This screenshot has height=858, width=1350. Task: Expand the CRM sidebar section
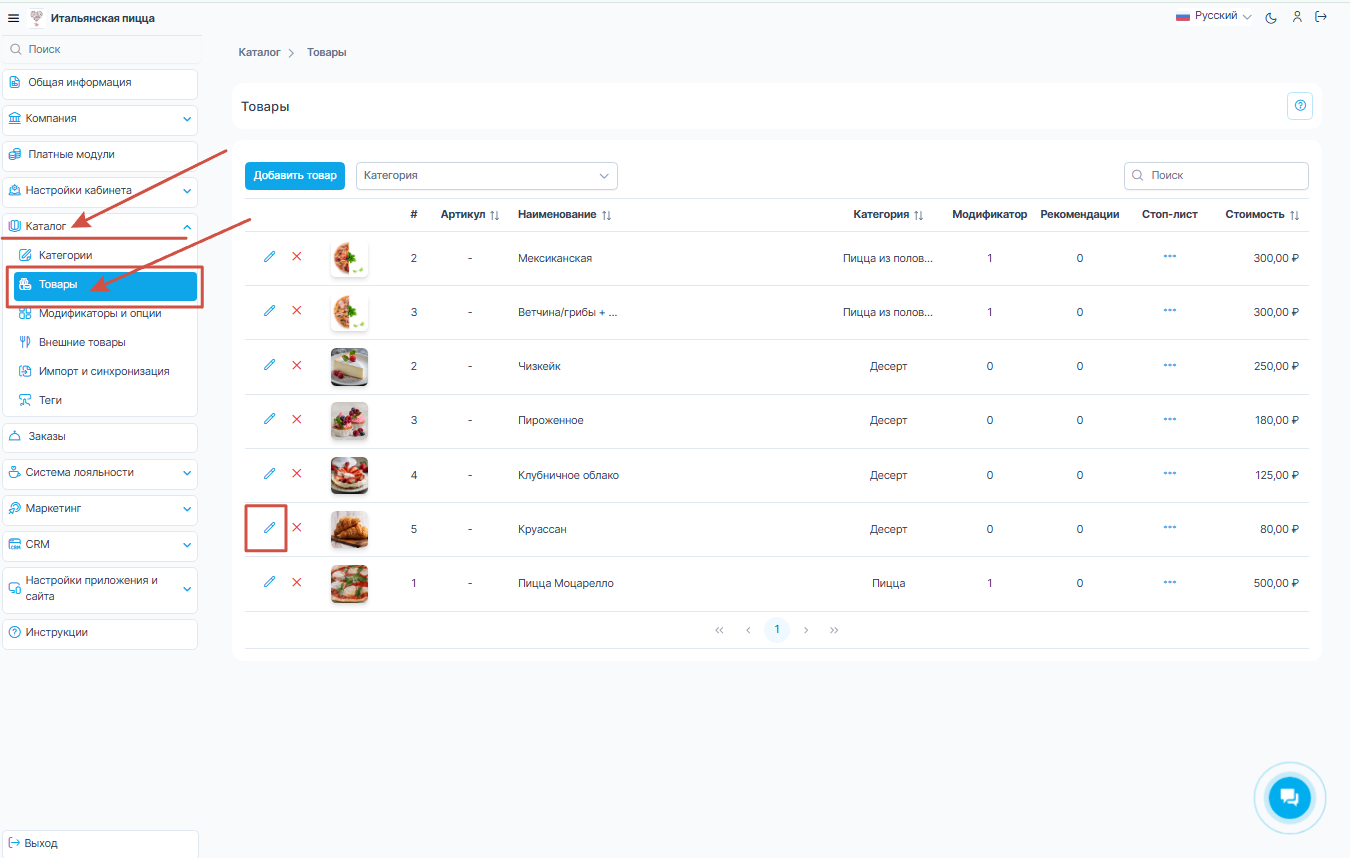(100, 544)
